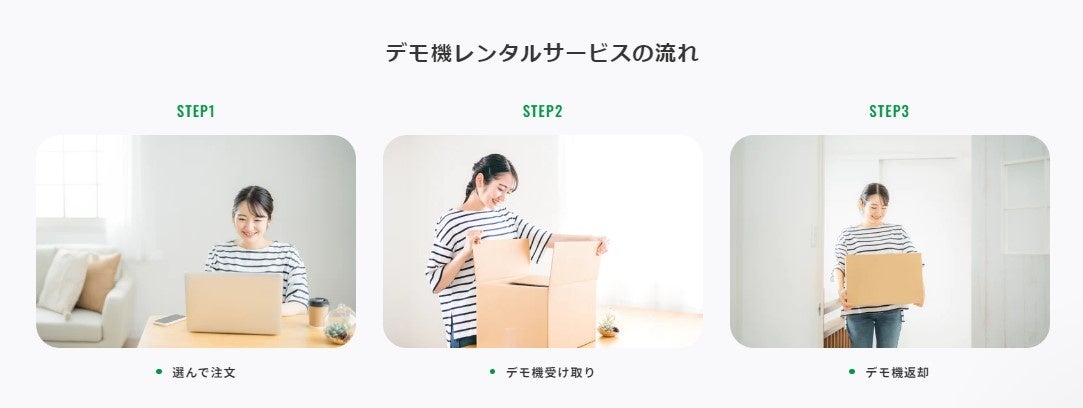Click the open cardboard box in STEP2
Viewport: 1083px width, 408px height.
pyautogui.click(x=537, y=293)
